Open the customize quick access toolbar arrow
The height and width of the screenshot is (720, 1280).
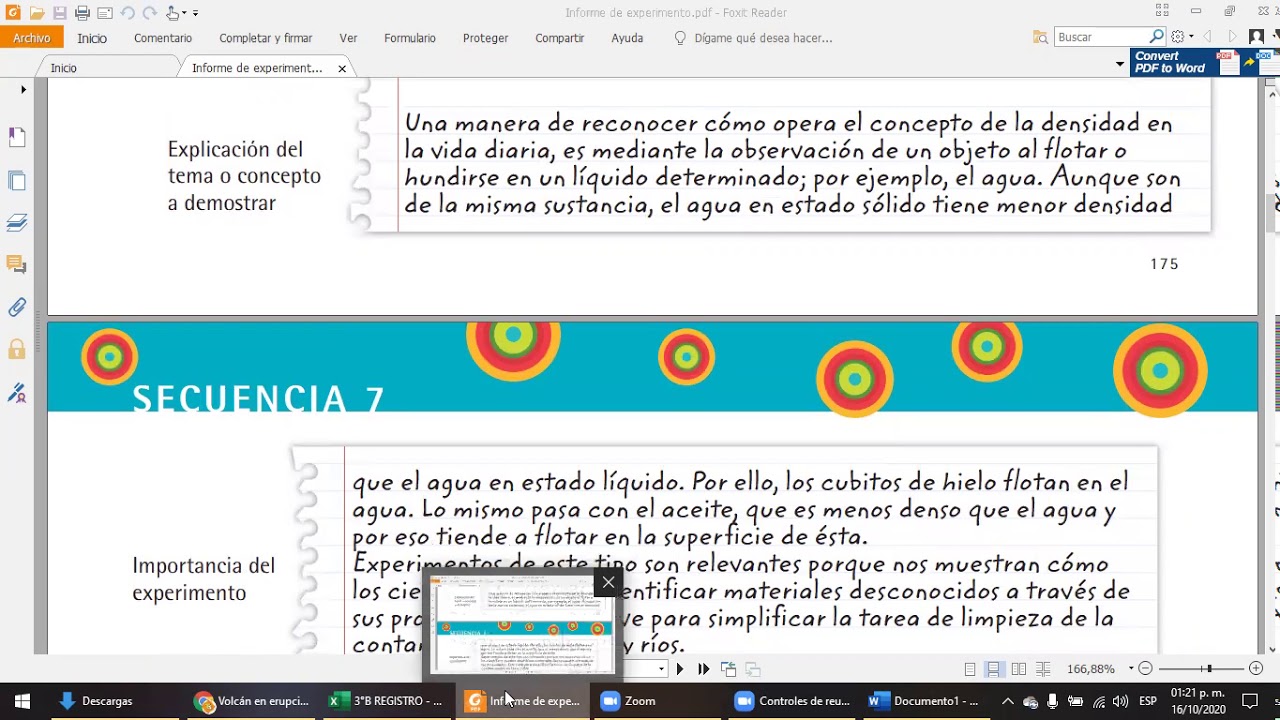[x=195, y=13]
